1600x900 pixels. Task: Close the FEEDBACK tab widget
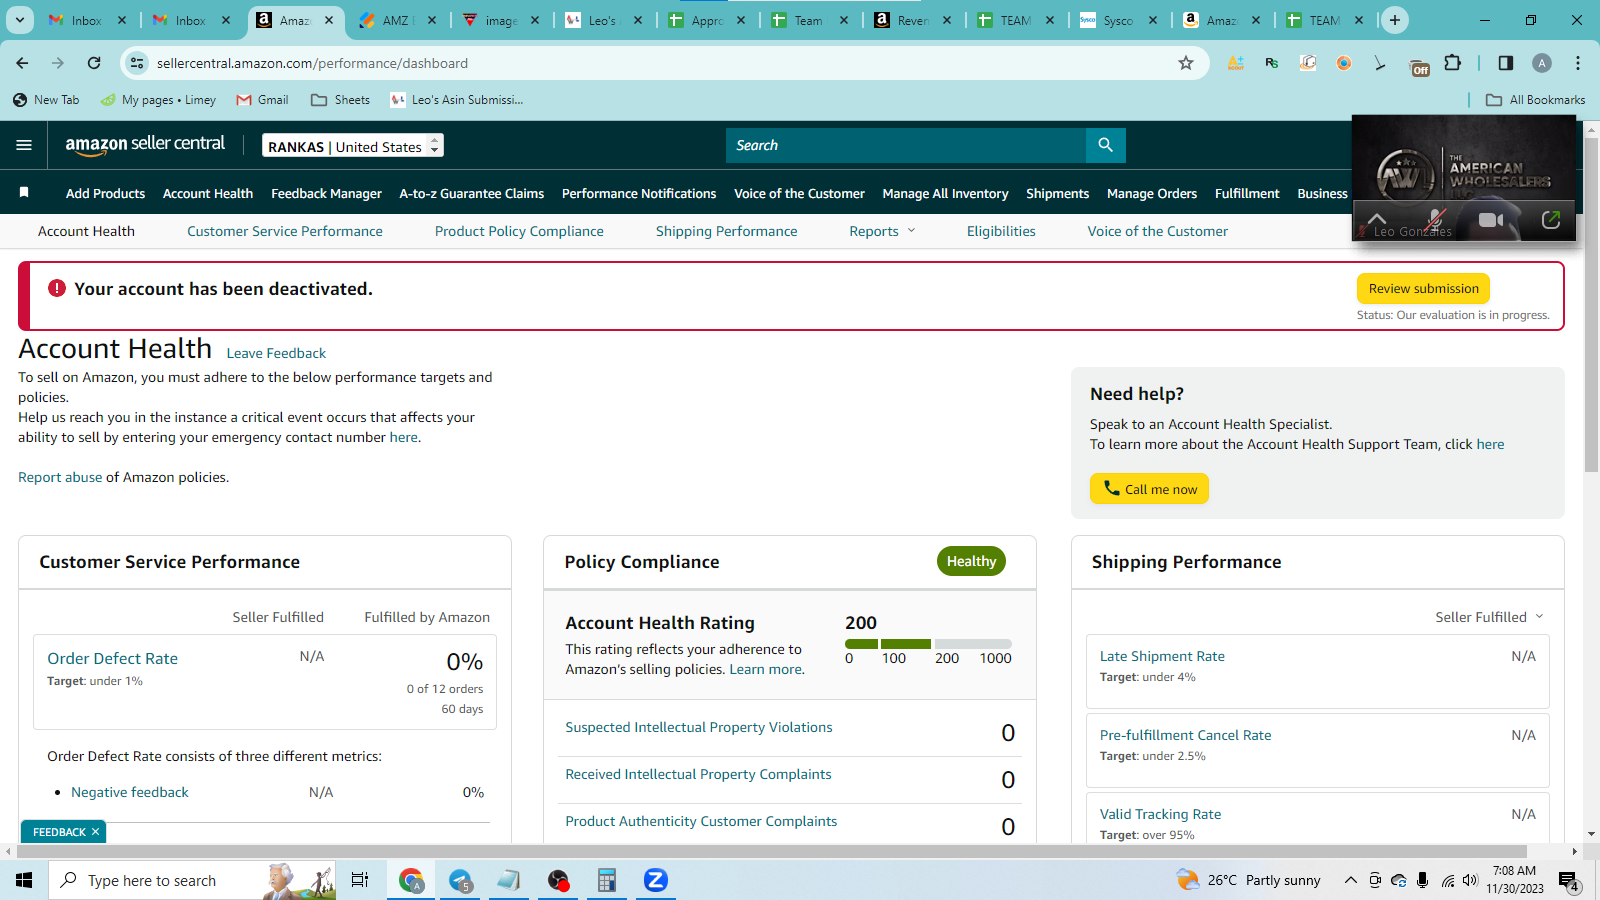(96, 832)
